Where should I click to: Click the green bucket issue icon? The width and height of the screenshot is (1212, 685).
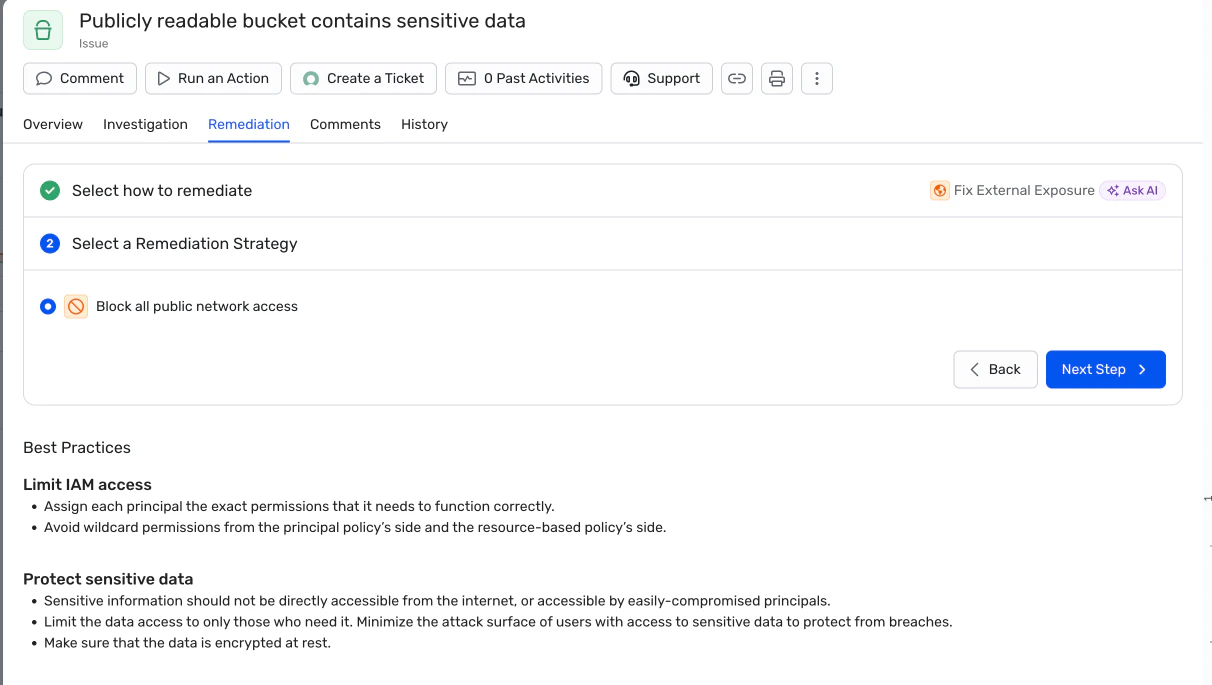(43, 30)
